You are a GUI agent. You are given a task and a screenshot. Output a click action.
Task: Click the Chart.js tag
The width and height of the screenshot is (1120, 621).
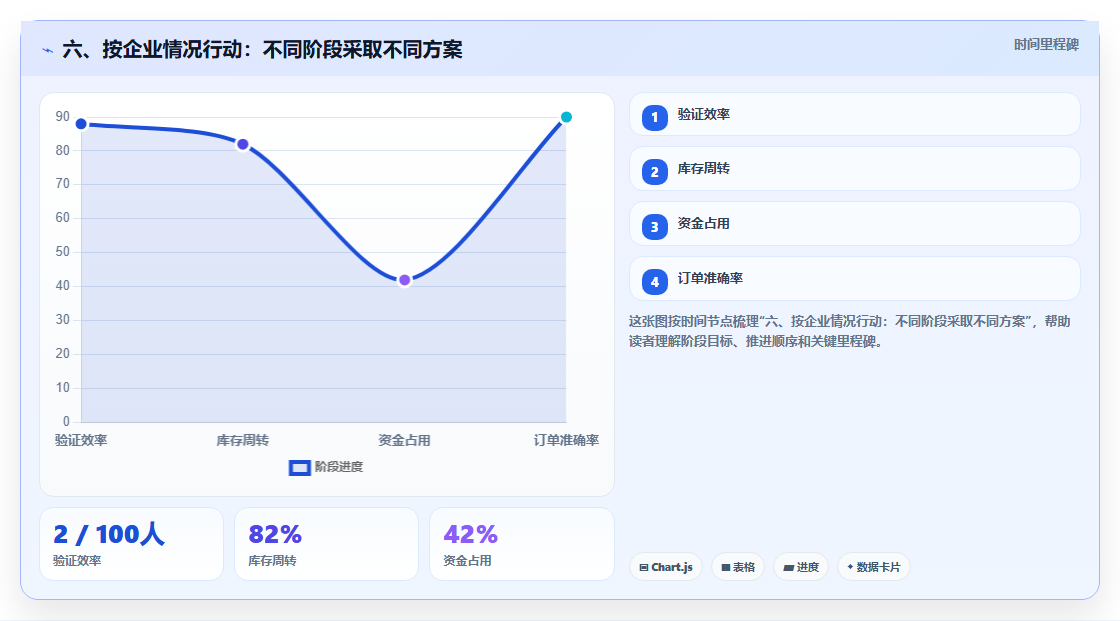coord(666,567)
